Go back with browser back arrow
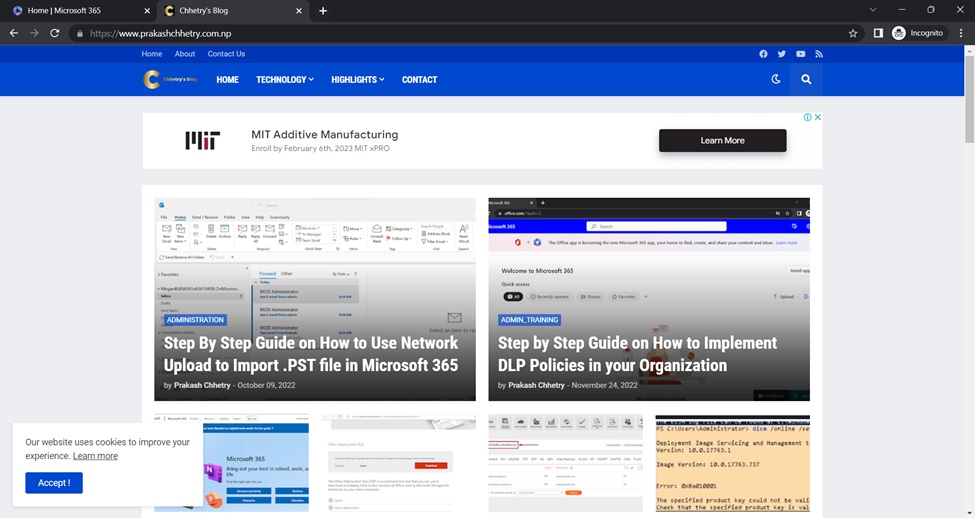The height and width of the screenshot is (518, 975). coord(14,33)
